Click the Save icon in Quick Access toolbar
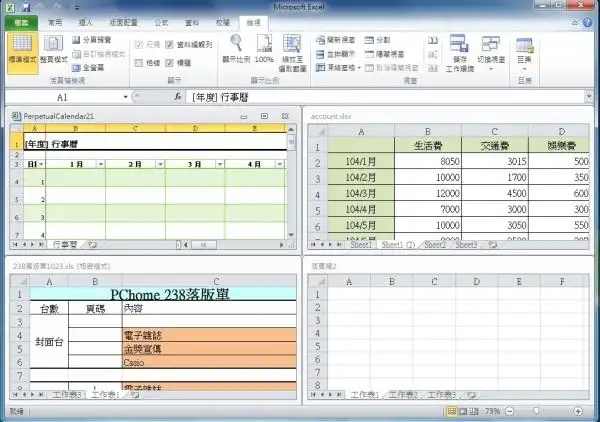This screenshot has width=600, height=422. pyautogui.click(x=26, y=7)
